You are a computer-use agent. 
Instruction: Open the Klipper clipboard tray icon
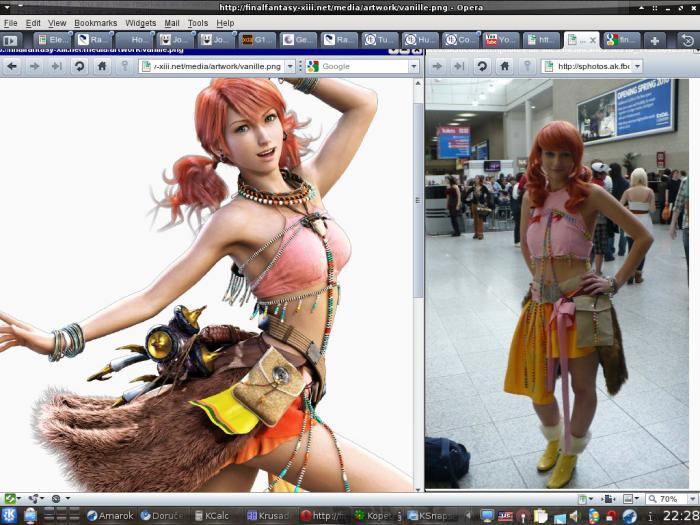click(541, 516)
